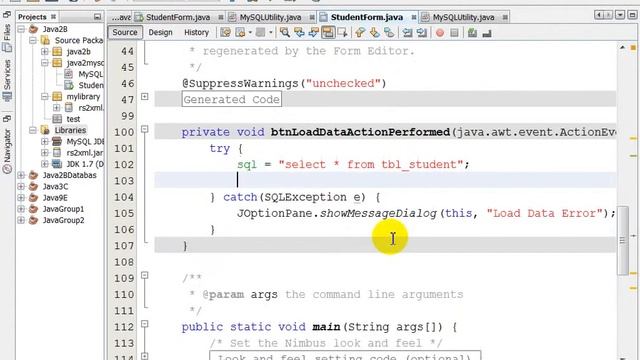
Task: Switch to Design view
Action: point(160,32)
